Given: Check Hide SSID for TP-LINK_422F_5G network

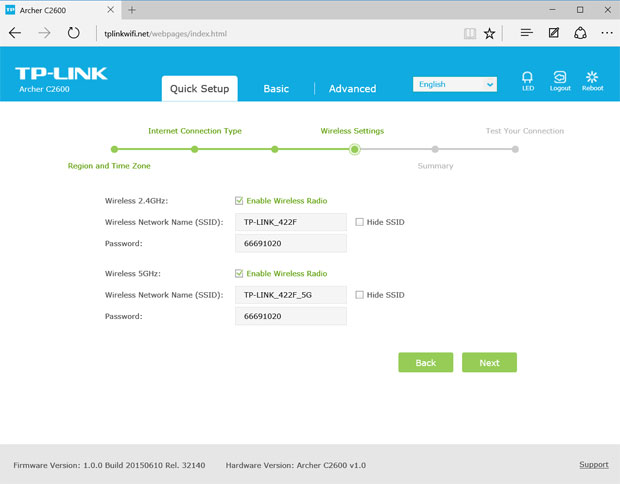Looking at the screenshot, I should coord(359,295).
